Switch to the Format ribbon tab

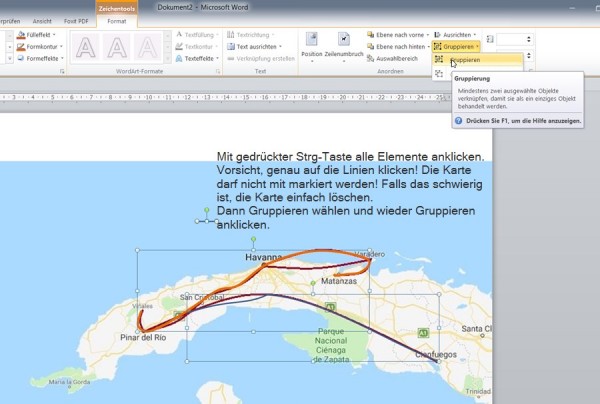pyautogui.click(x=117, y=21)
